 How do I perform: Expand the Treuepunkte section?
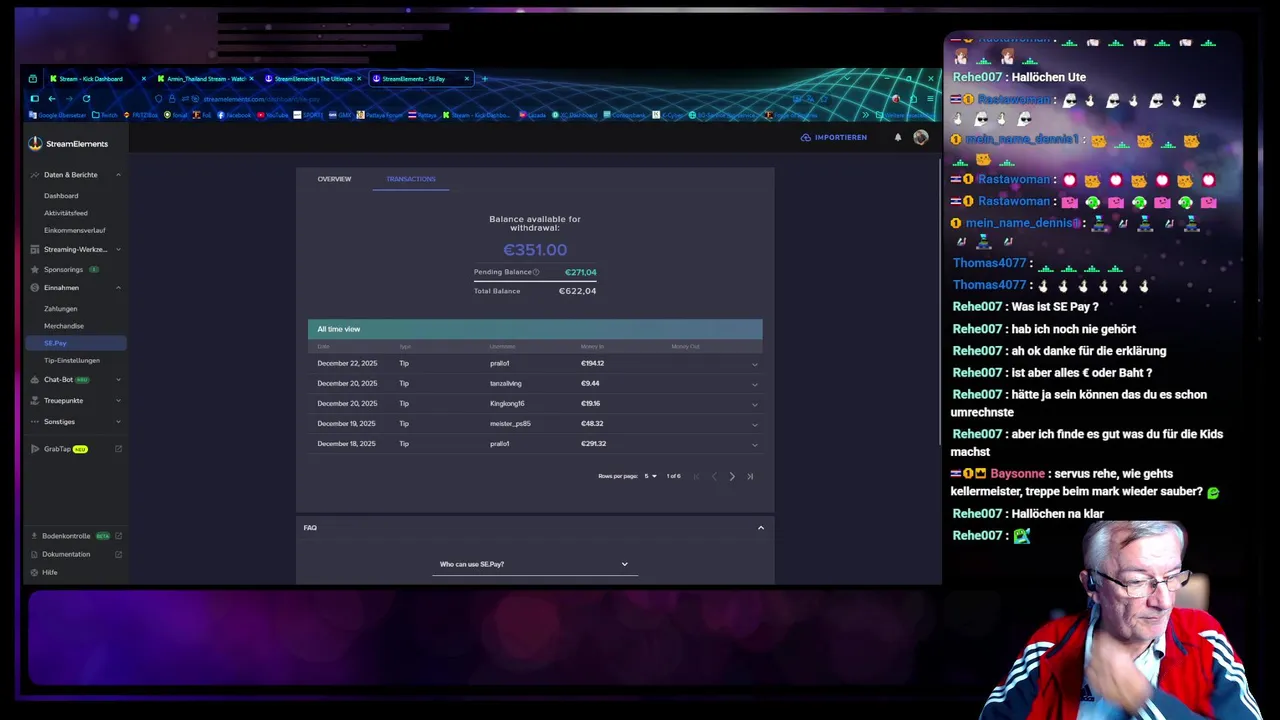point(118,401)
